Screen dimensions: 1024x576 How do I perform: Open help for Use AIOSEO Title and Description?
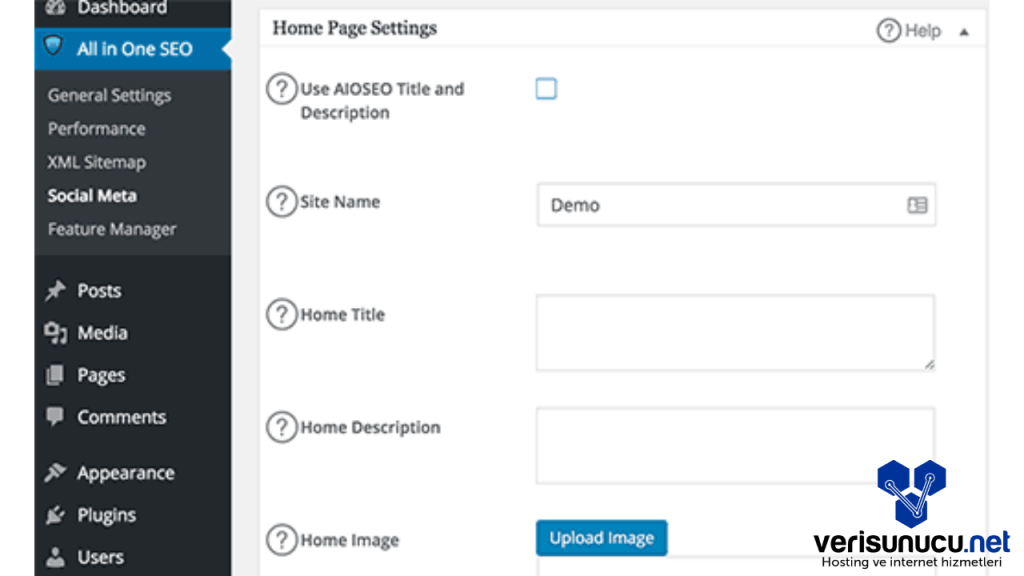(x=281, y=89)
